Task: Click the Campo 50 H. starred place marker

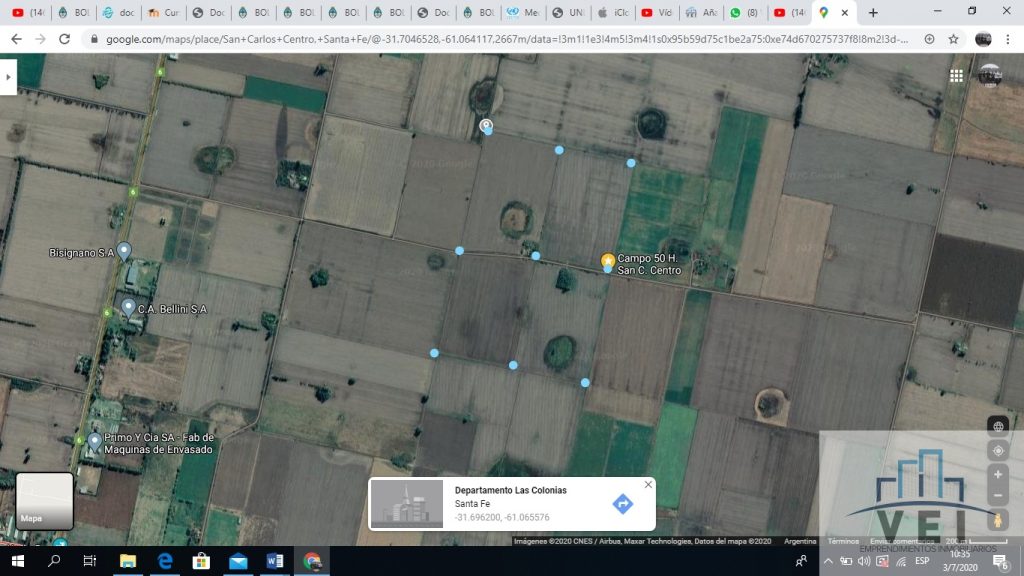Action: click(608, 261)
